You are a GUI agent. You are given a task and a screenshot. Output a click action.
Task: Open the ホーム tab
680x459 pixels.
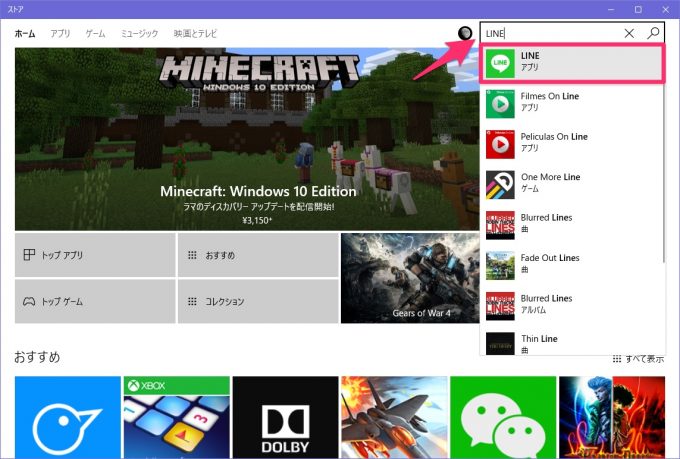pos(25,33)
